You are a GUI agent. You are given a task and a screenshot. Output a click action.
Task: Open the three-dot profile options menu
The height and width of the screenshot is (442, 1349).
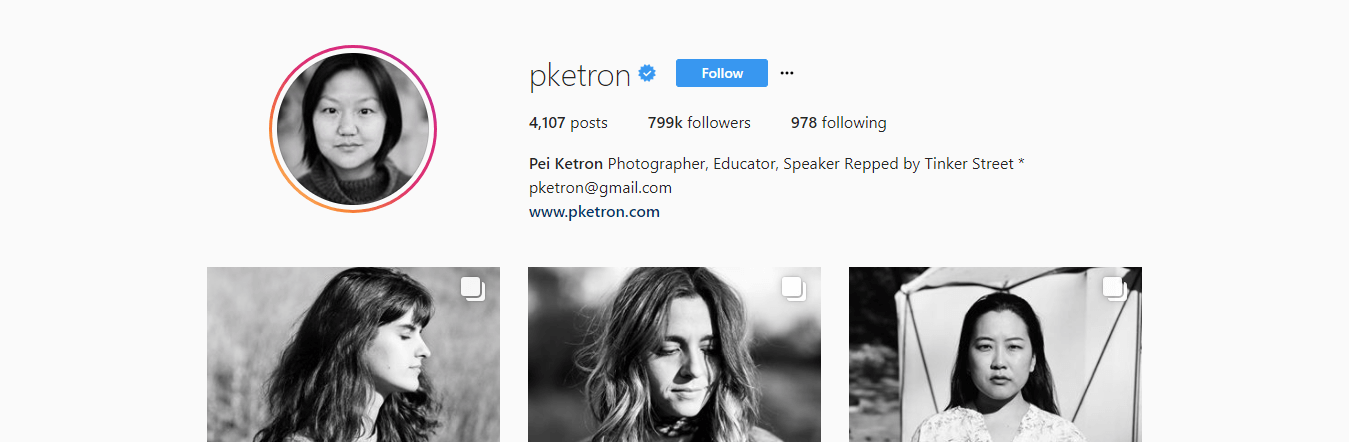pyautogui.click(x=787, y=73)
